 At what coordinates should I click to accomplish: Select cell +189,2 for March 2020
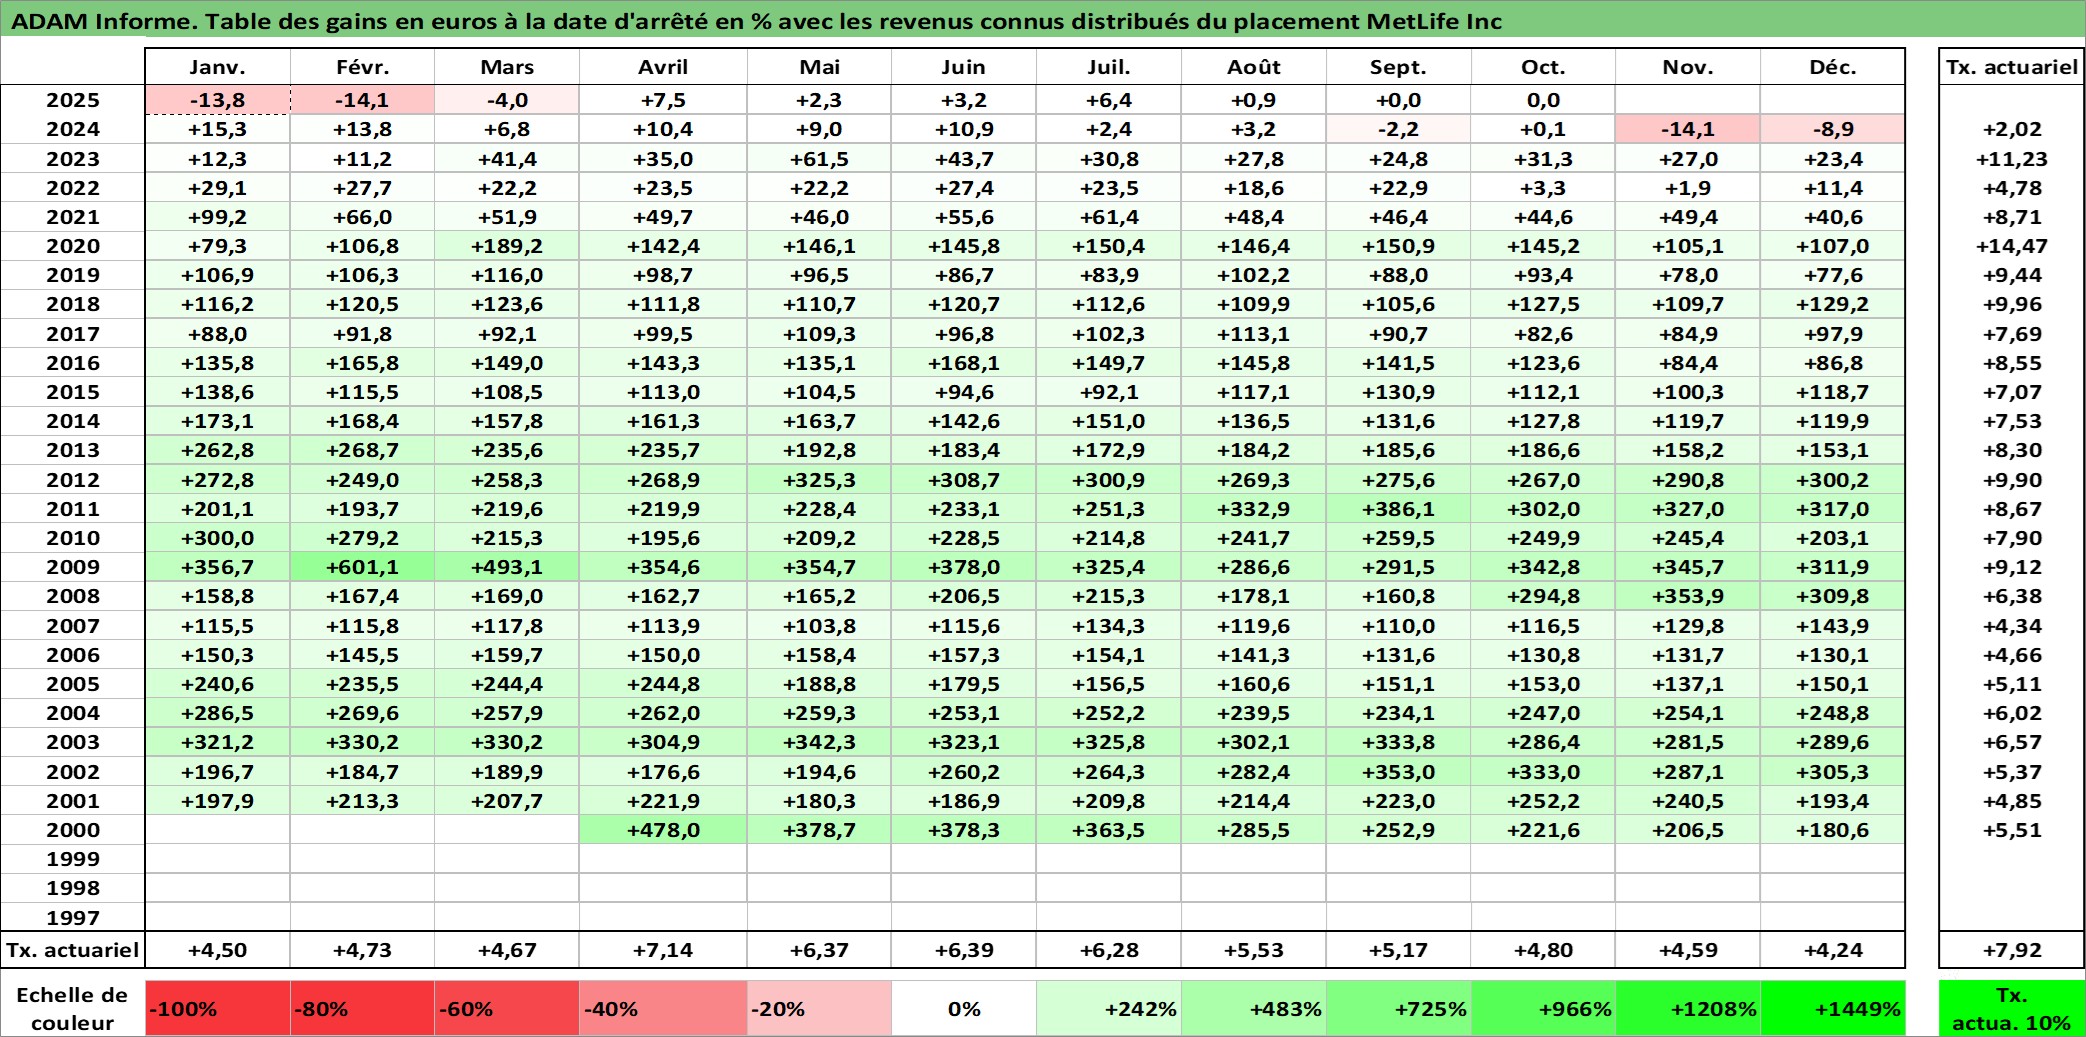tap(507, 246)
